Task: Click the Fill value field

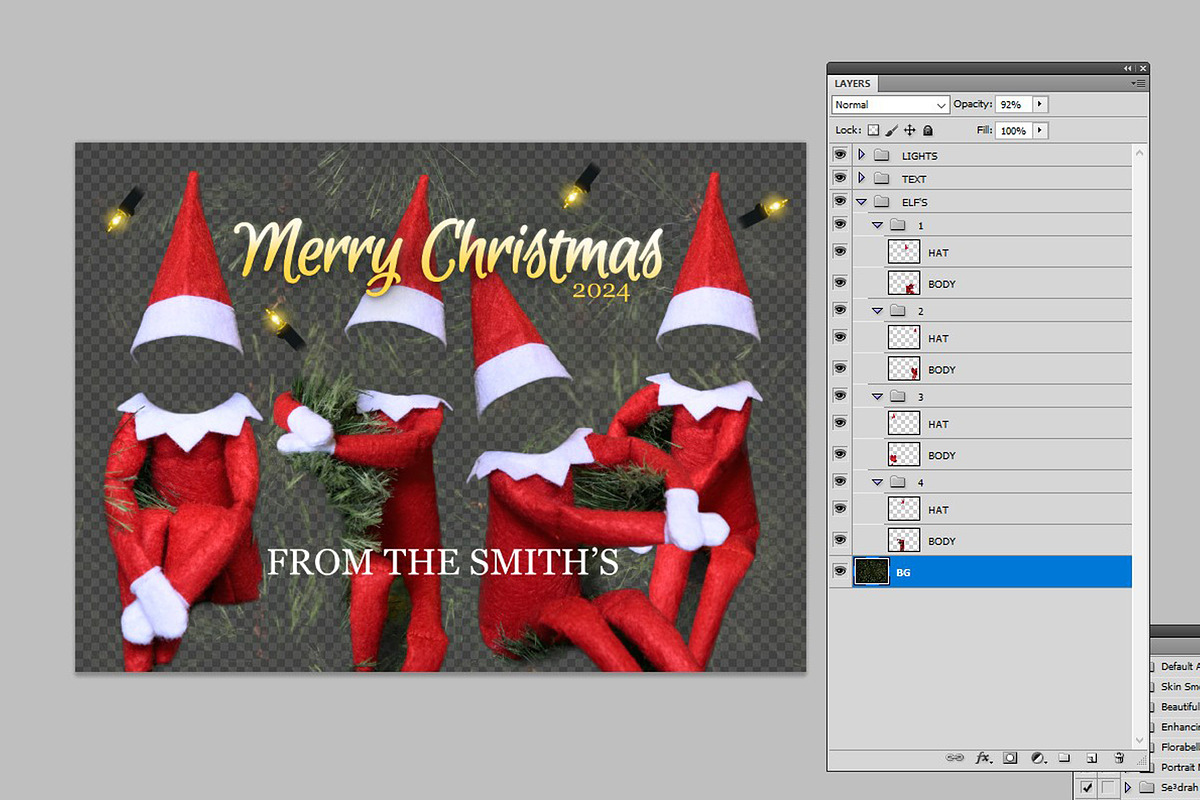Action: (1013, 131)
